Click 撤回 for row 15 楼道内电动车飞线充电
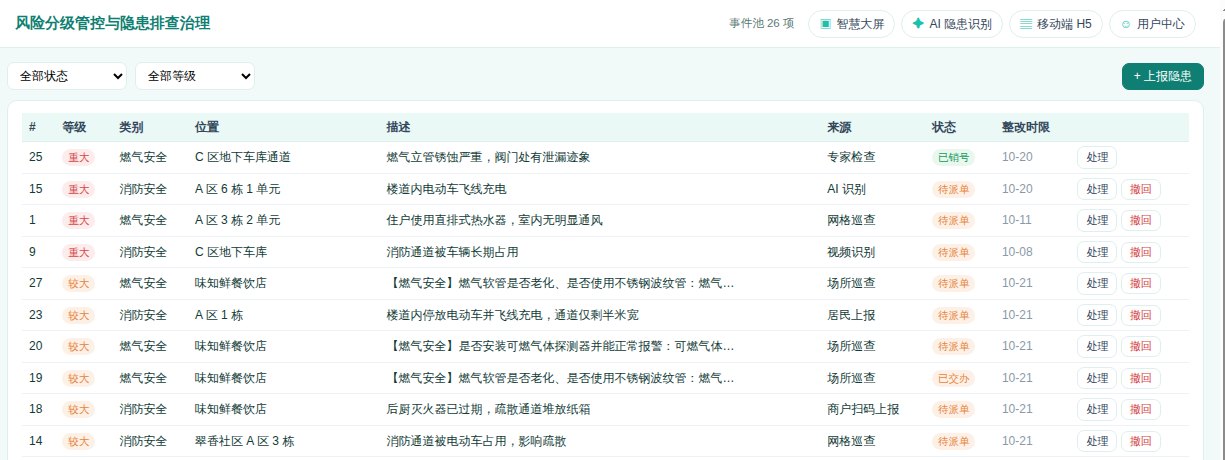Viewport: 1225px width, 460px height. (1141, 189)
